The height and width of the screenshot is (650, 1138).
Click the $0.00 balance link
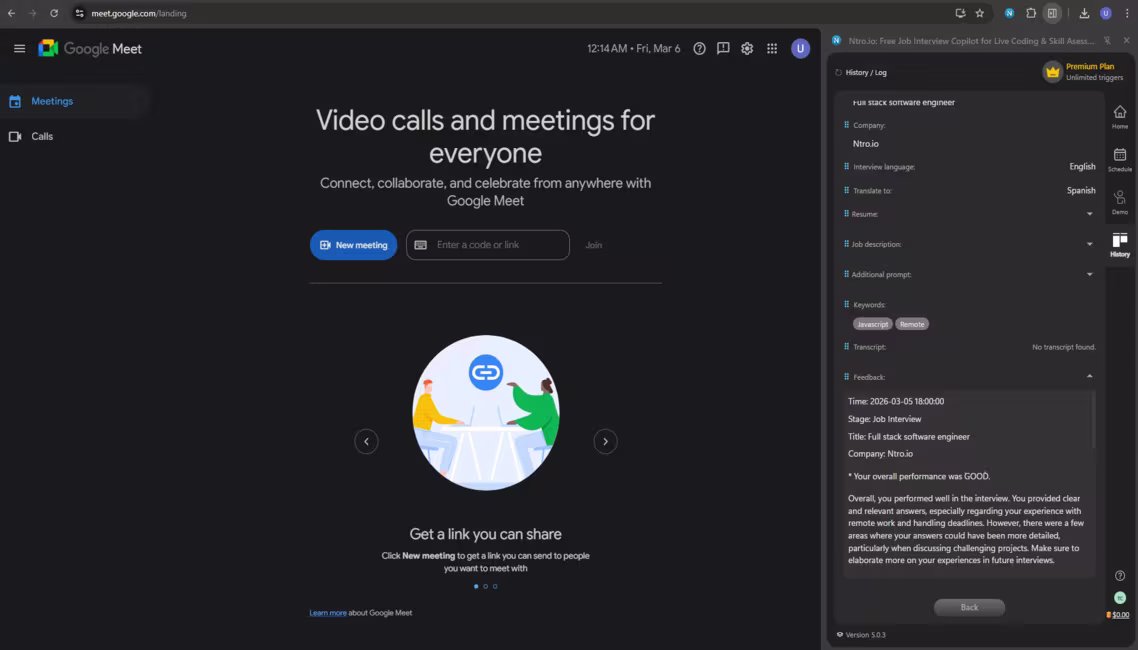coord(1121,615)
